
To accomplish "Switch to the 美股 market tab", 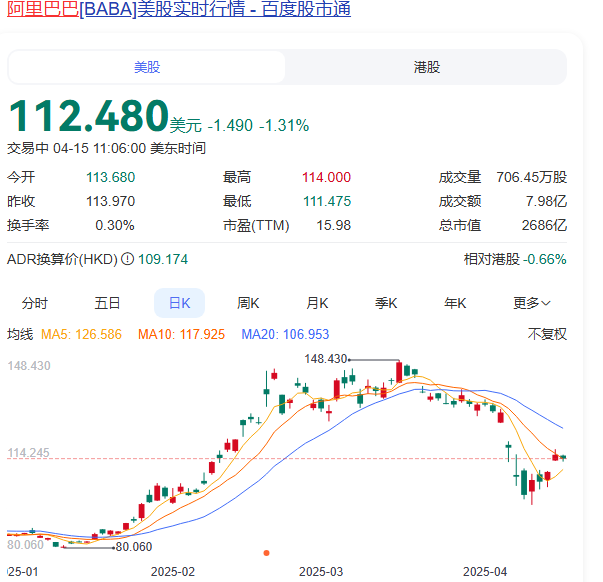I will pos(147,67).
